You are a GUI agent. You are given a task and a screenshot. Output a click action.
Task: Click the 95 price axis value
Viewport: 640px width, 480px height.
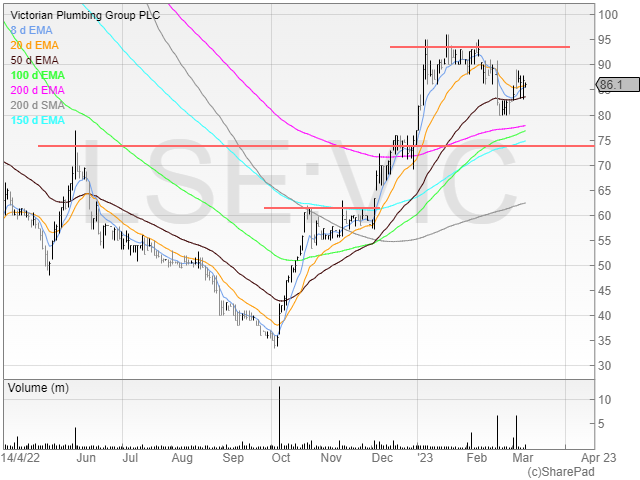[604, 40]
